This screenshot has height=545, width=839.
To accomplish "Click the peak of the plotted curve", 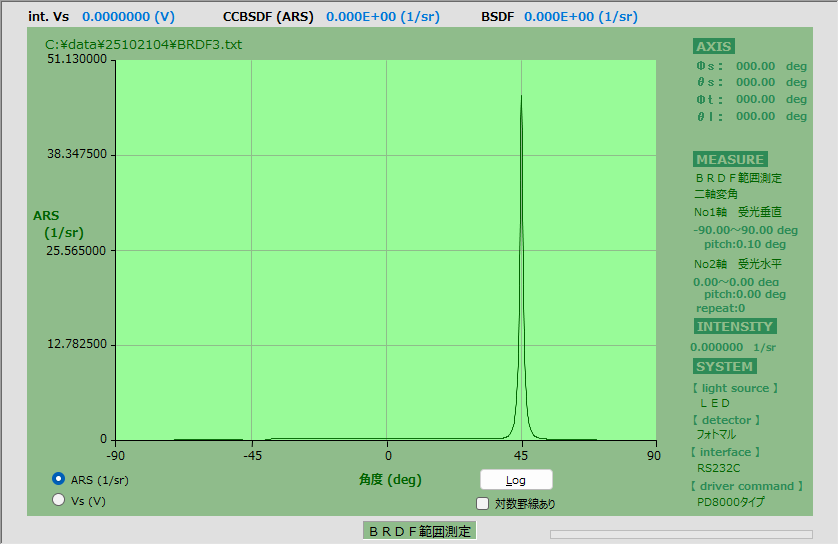I will (x=521, y=97).
